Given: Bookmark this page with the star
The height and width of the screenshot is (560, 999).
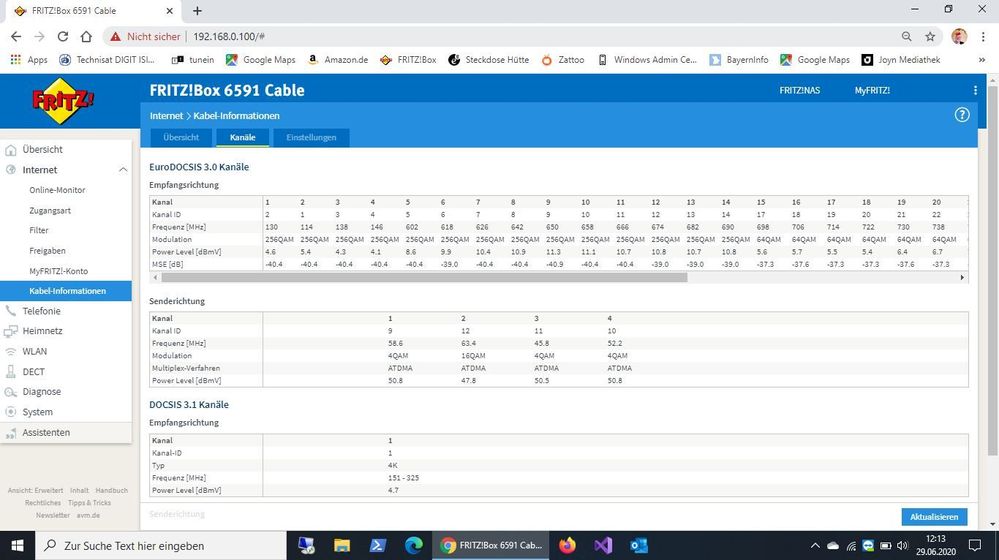Looking at the screenshot, I should 930,36.
